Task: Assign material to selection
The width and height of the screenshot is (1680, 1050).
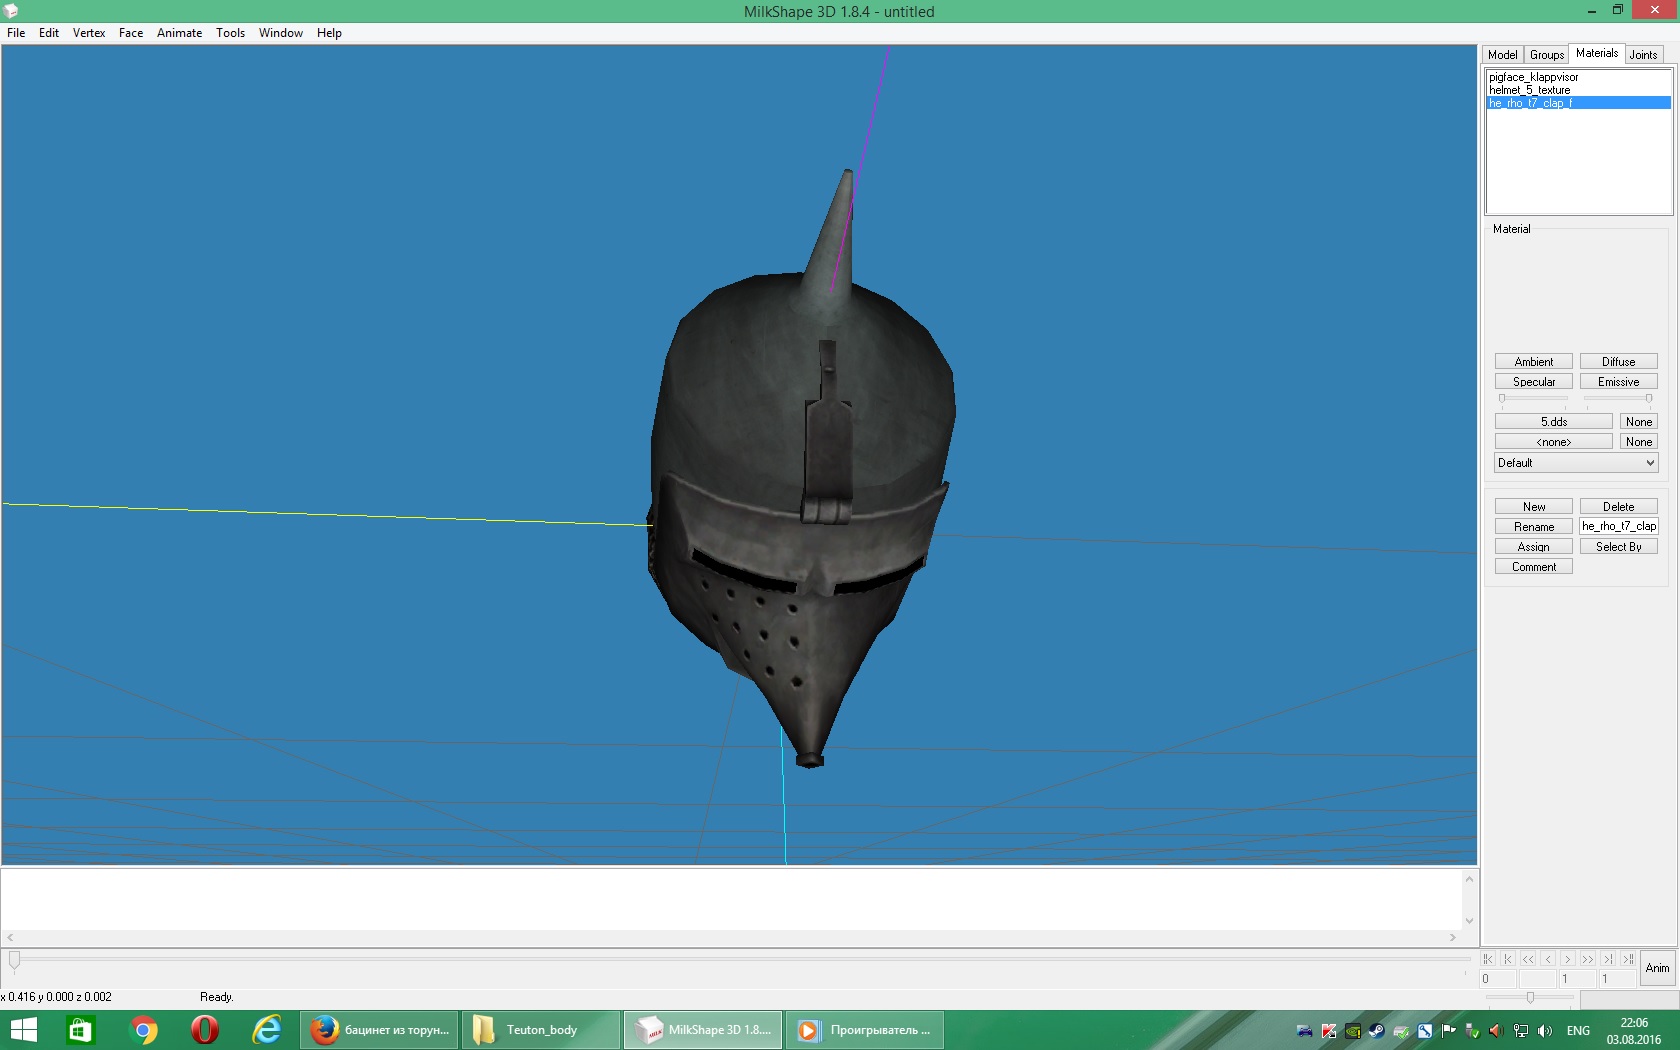Action: click(1534, 547)
